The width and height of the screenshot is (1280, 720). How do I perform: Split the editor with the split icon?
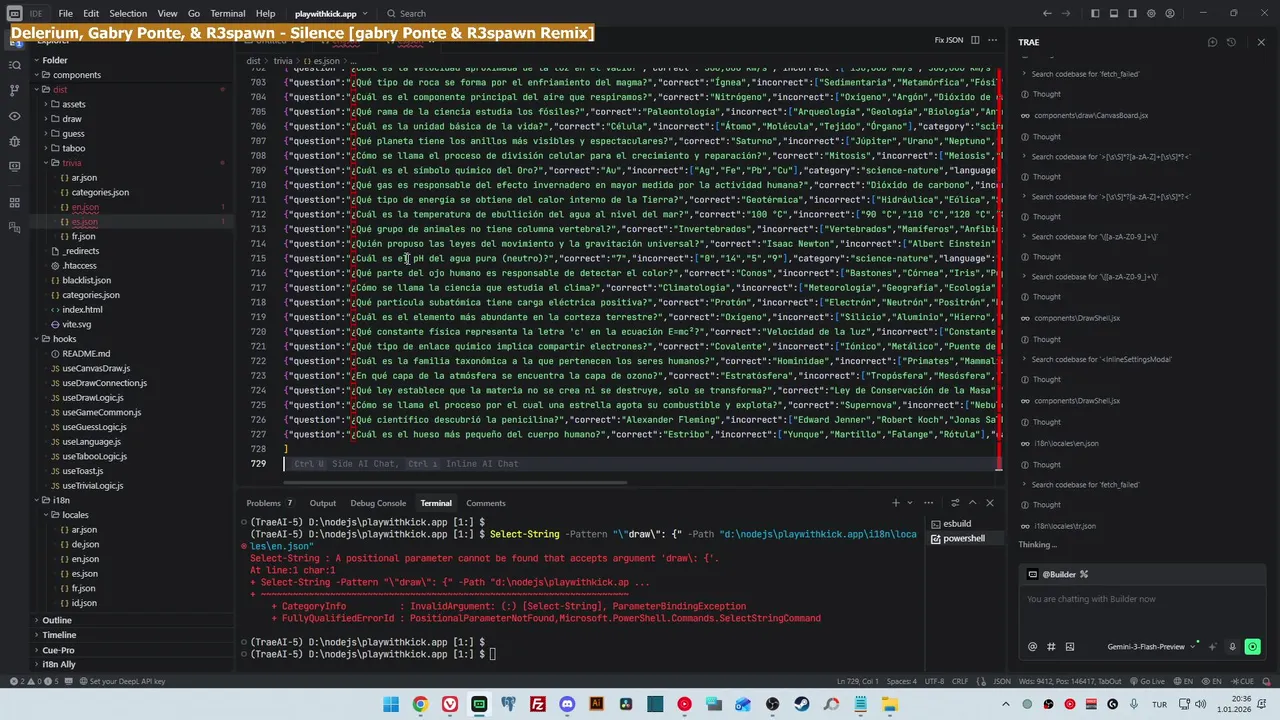pyautogui.click(x=975, y=41)
